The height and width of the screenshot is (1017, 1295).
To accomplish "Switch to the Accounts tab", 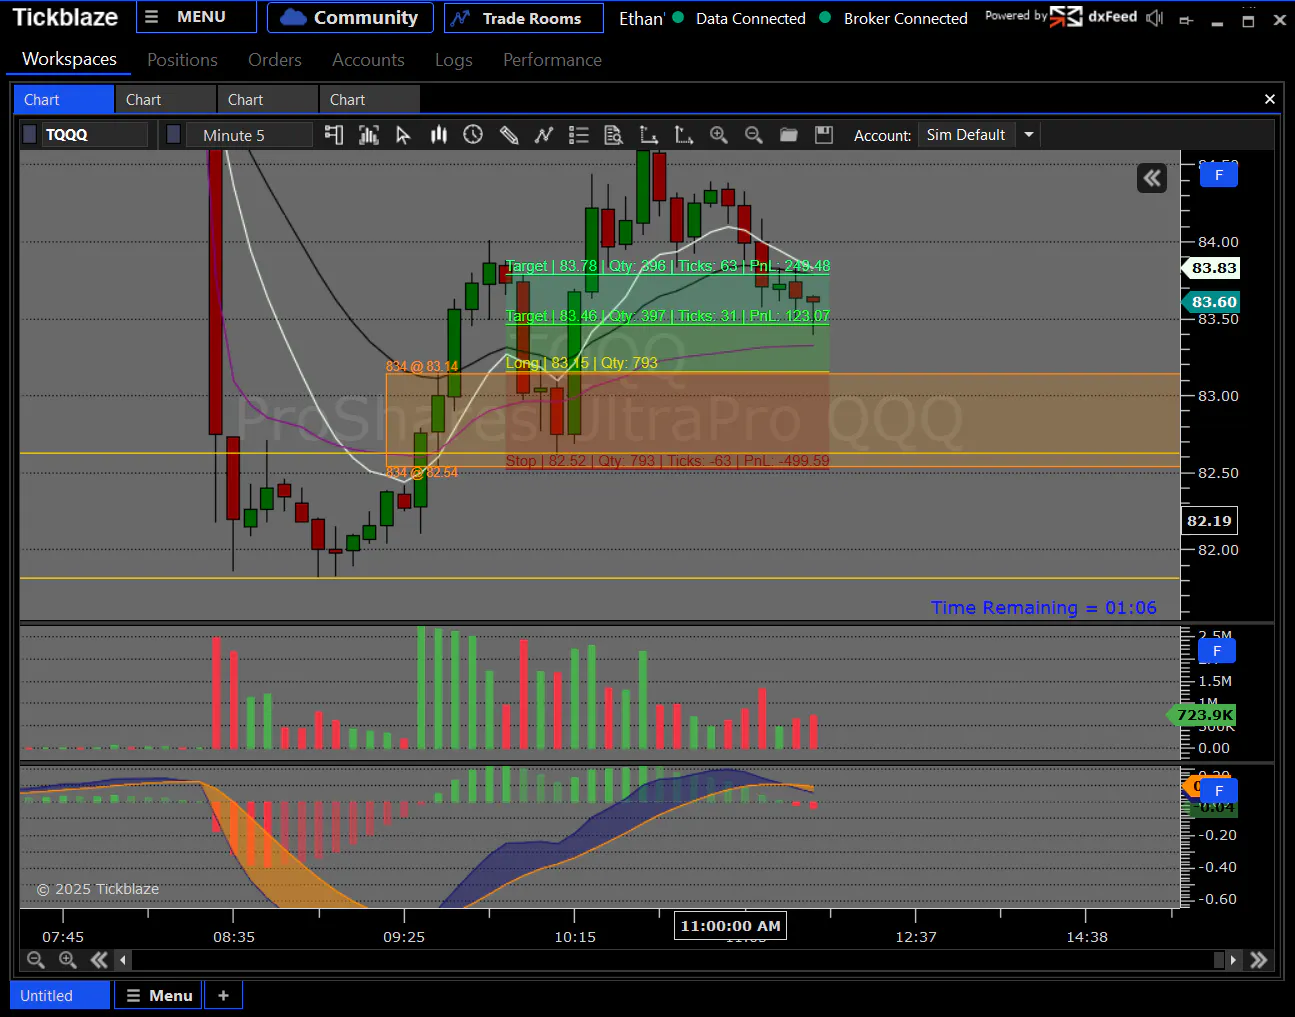I will tap(368, 60).
